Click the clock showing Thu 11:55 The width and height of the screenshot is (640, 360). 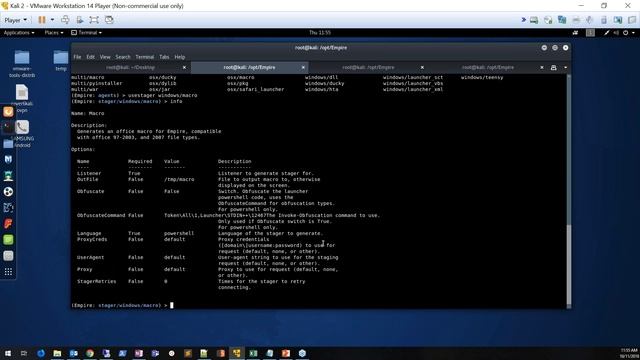(320, 33)
